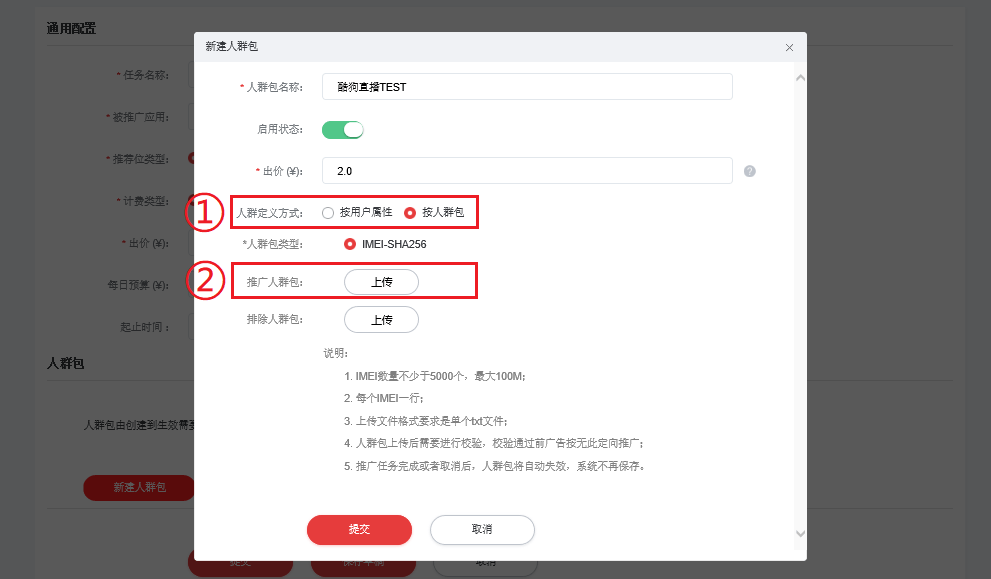
Task: Click the 取消 button in the dialog
Action: click(x=482, y=530)
